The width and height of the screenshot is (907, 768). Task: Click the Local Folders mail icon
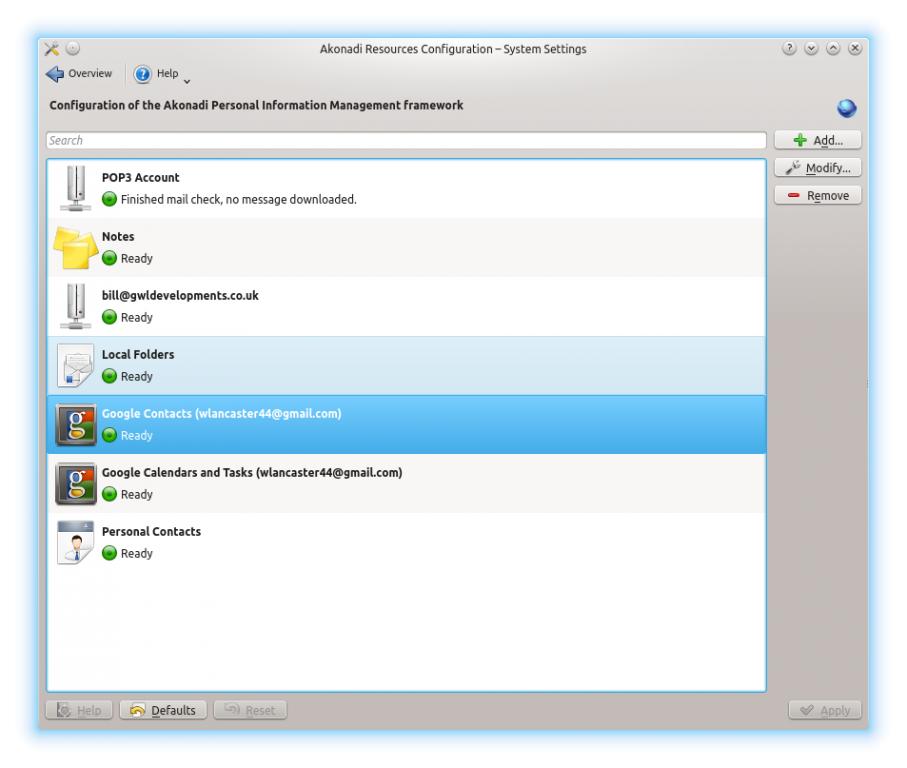click(75, 365)
